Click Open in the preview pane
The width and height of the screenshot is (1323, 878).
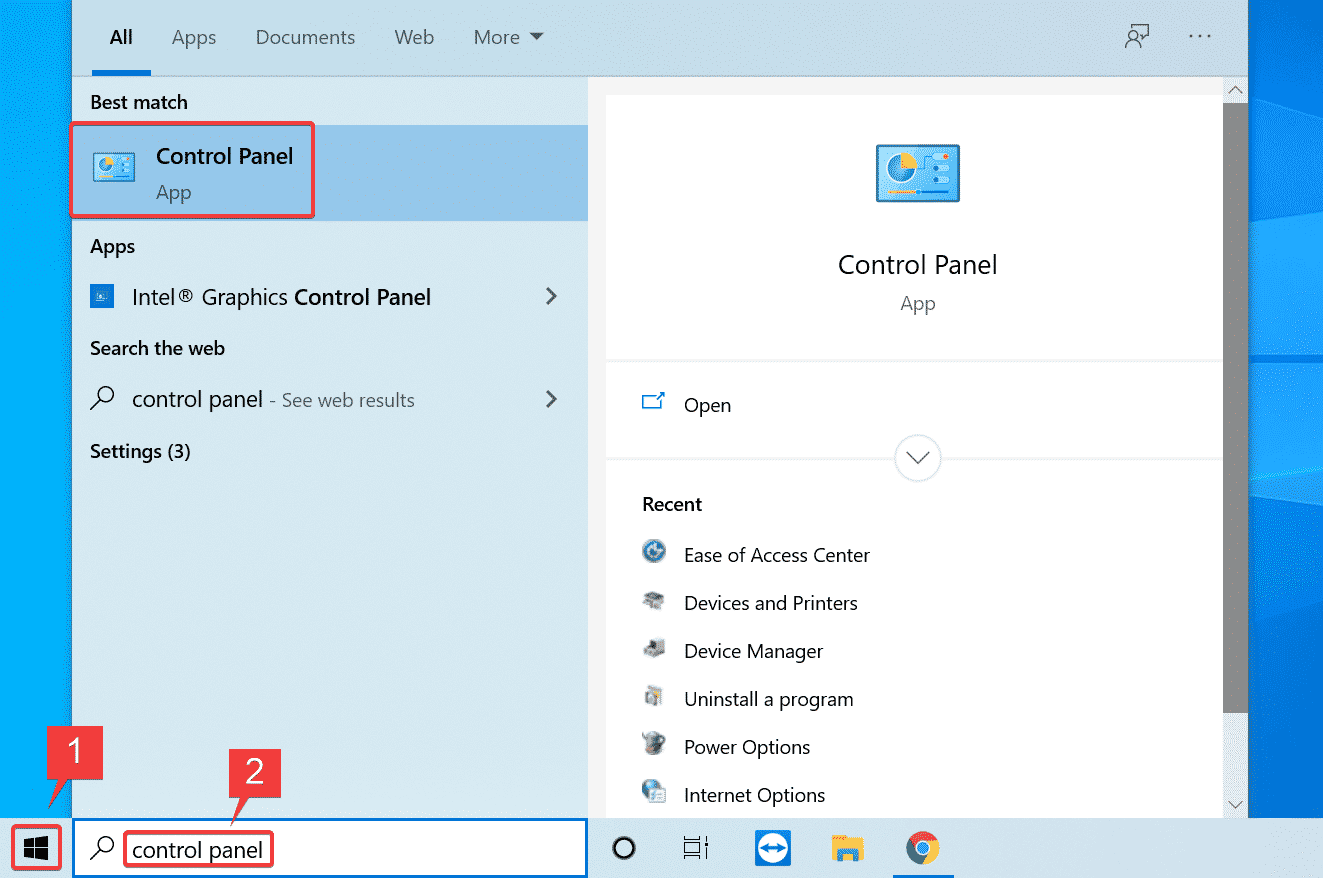click(x=707, y=405)
